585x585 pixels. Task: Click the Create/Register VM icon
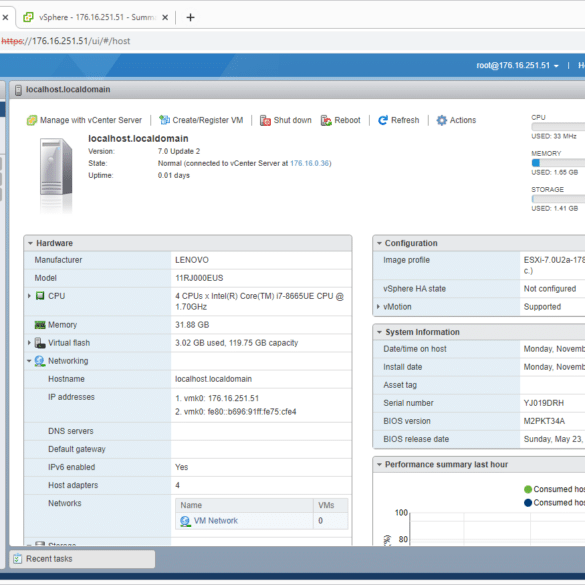(164, 120)
